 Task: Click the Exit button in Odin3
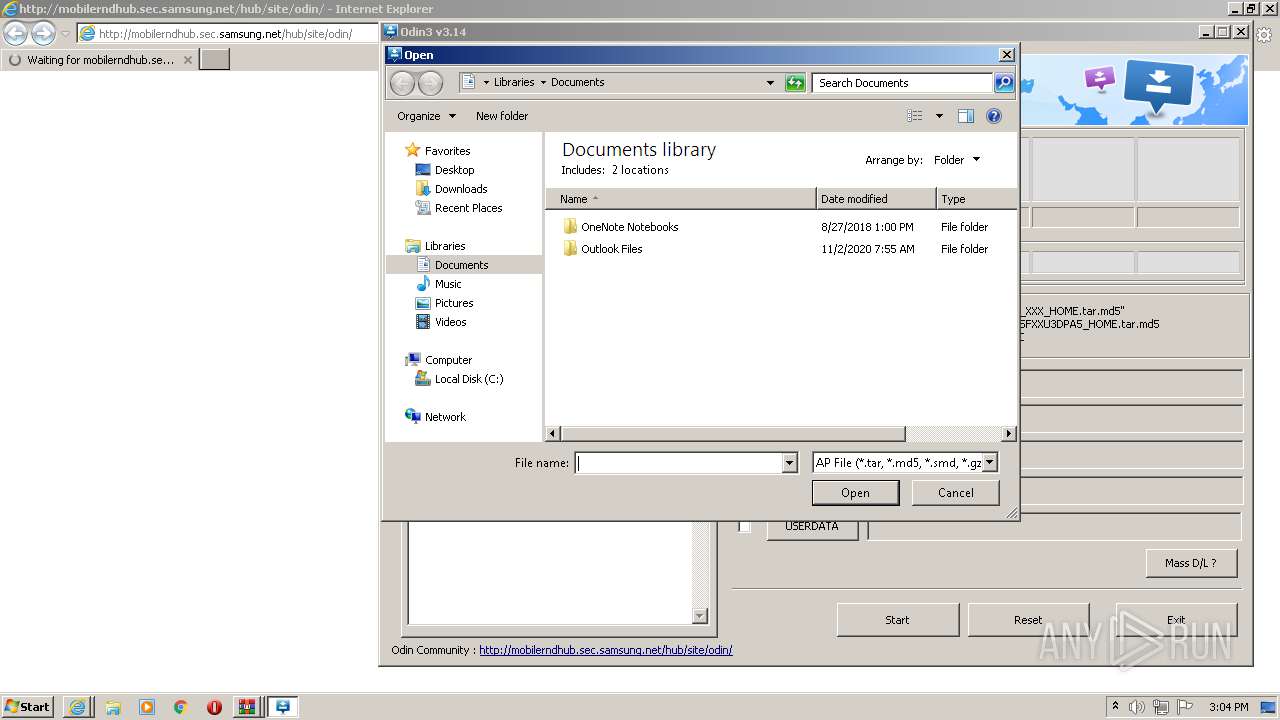click(1176, 620)
